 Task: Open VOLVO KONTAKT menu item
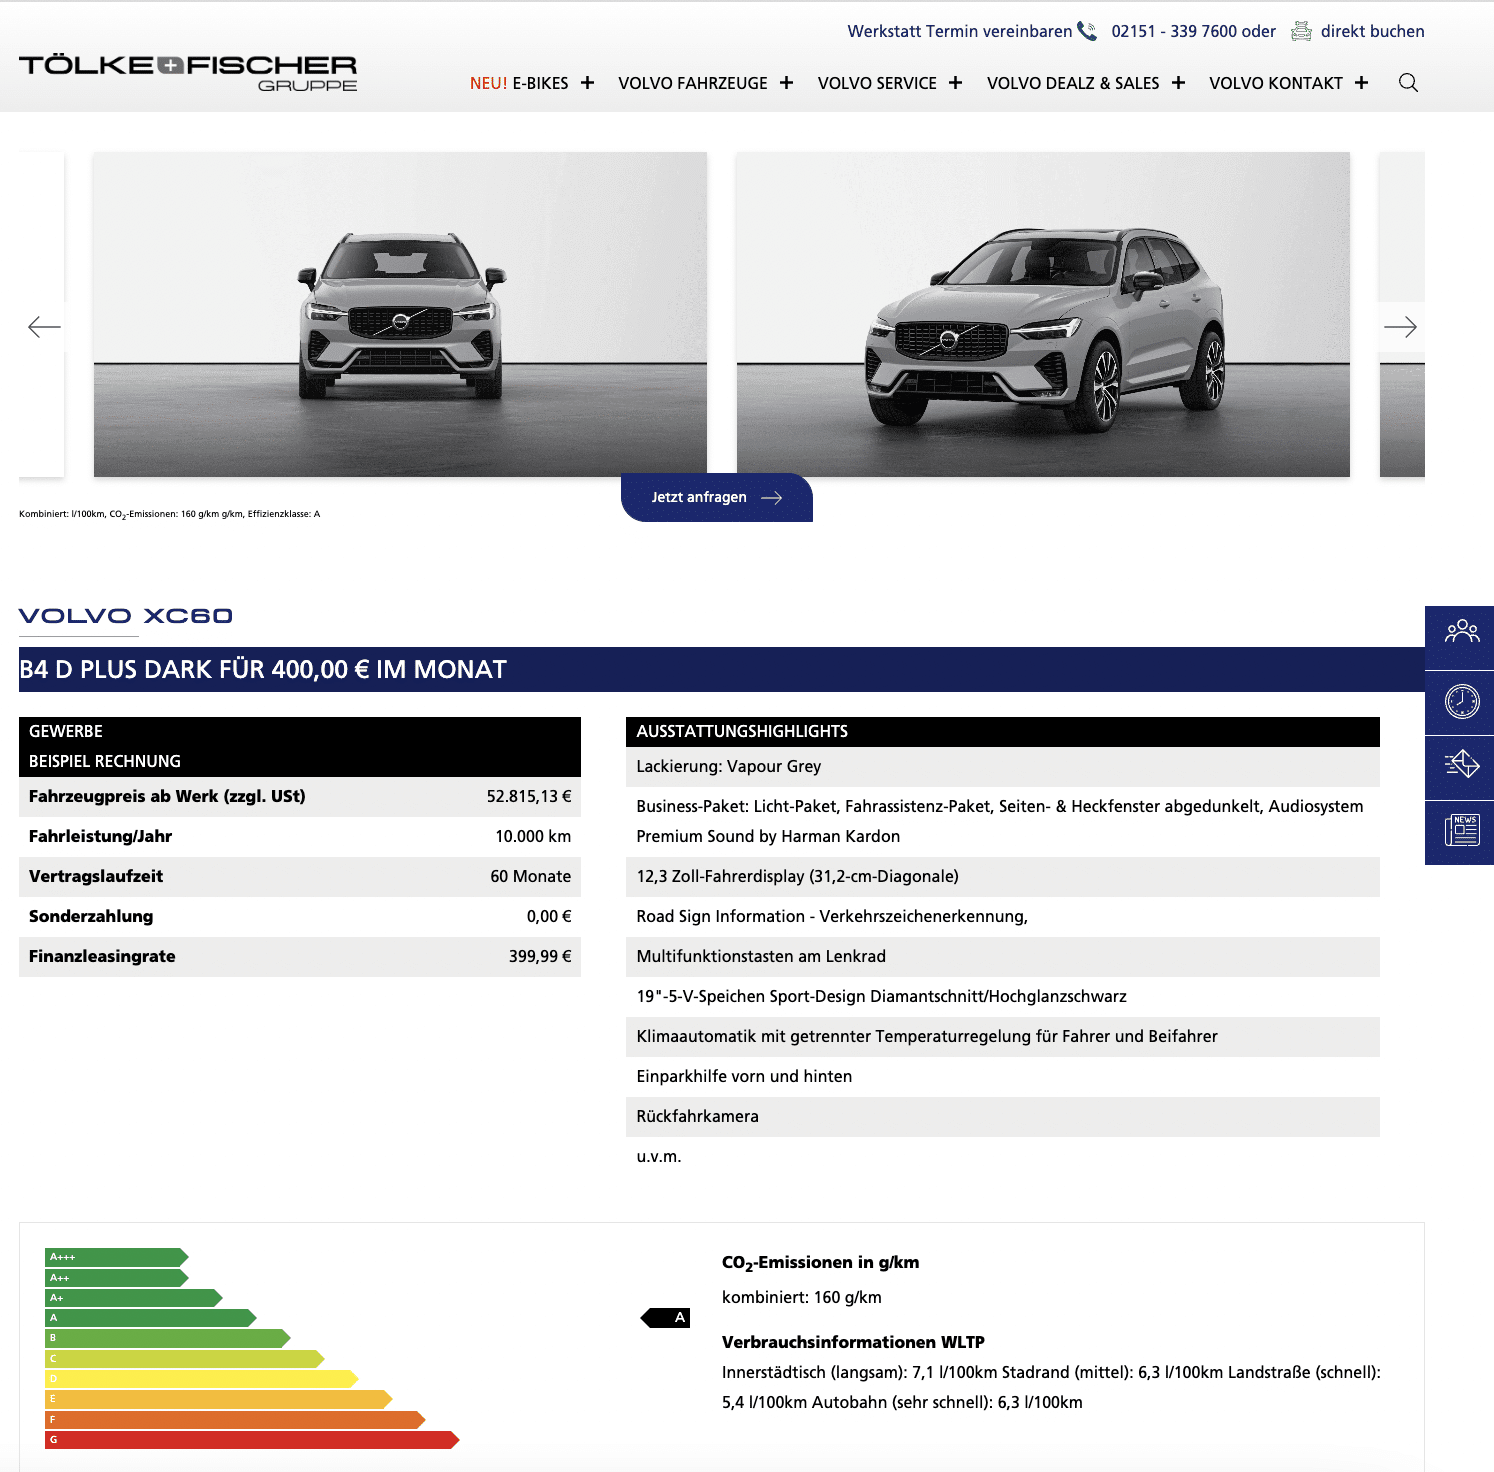coord(1276,83)
